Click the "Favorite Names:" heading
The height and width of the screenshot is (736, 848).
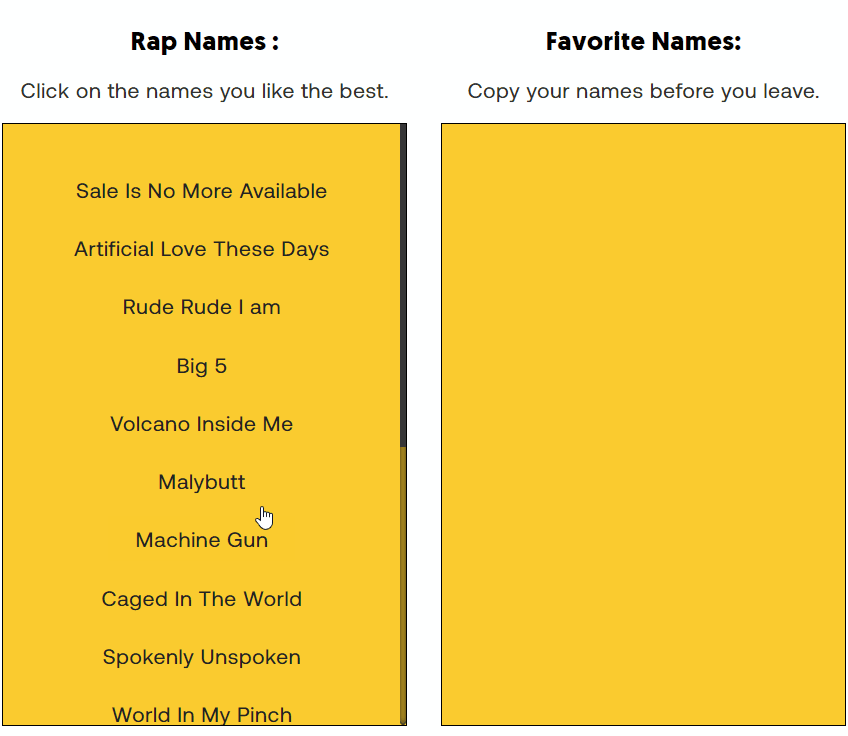click(643, 41)
